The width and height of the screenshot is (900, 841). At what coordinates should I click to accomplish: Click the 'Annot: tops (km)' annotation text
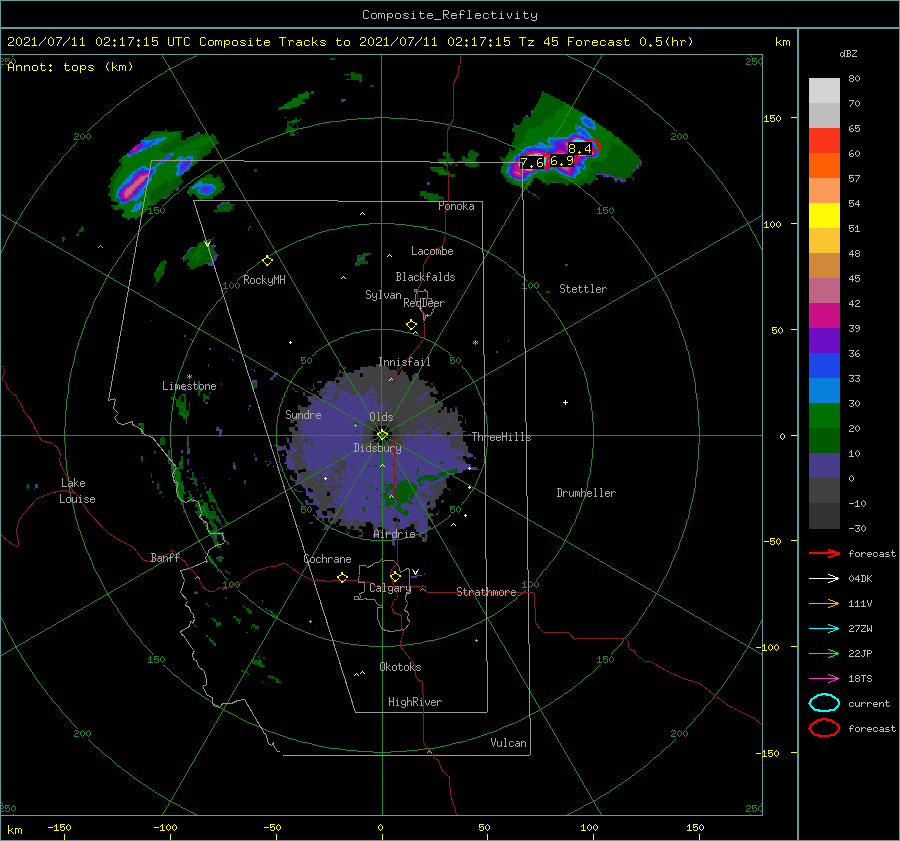pos(70,67)
